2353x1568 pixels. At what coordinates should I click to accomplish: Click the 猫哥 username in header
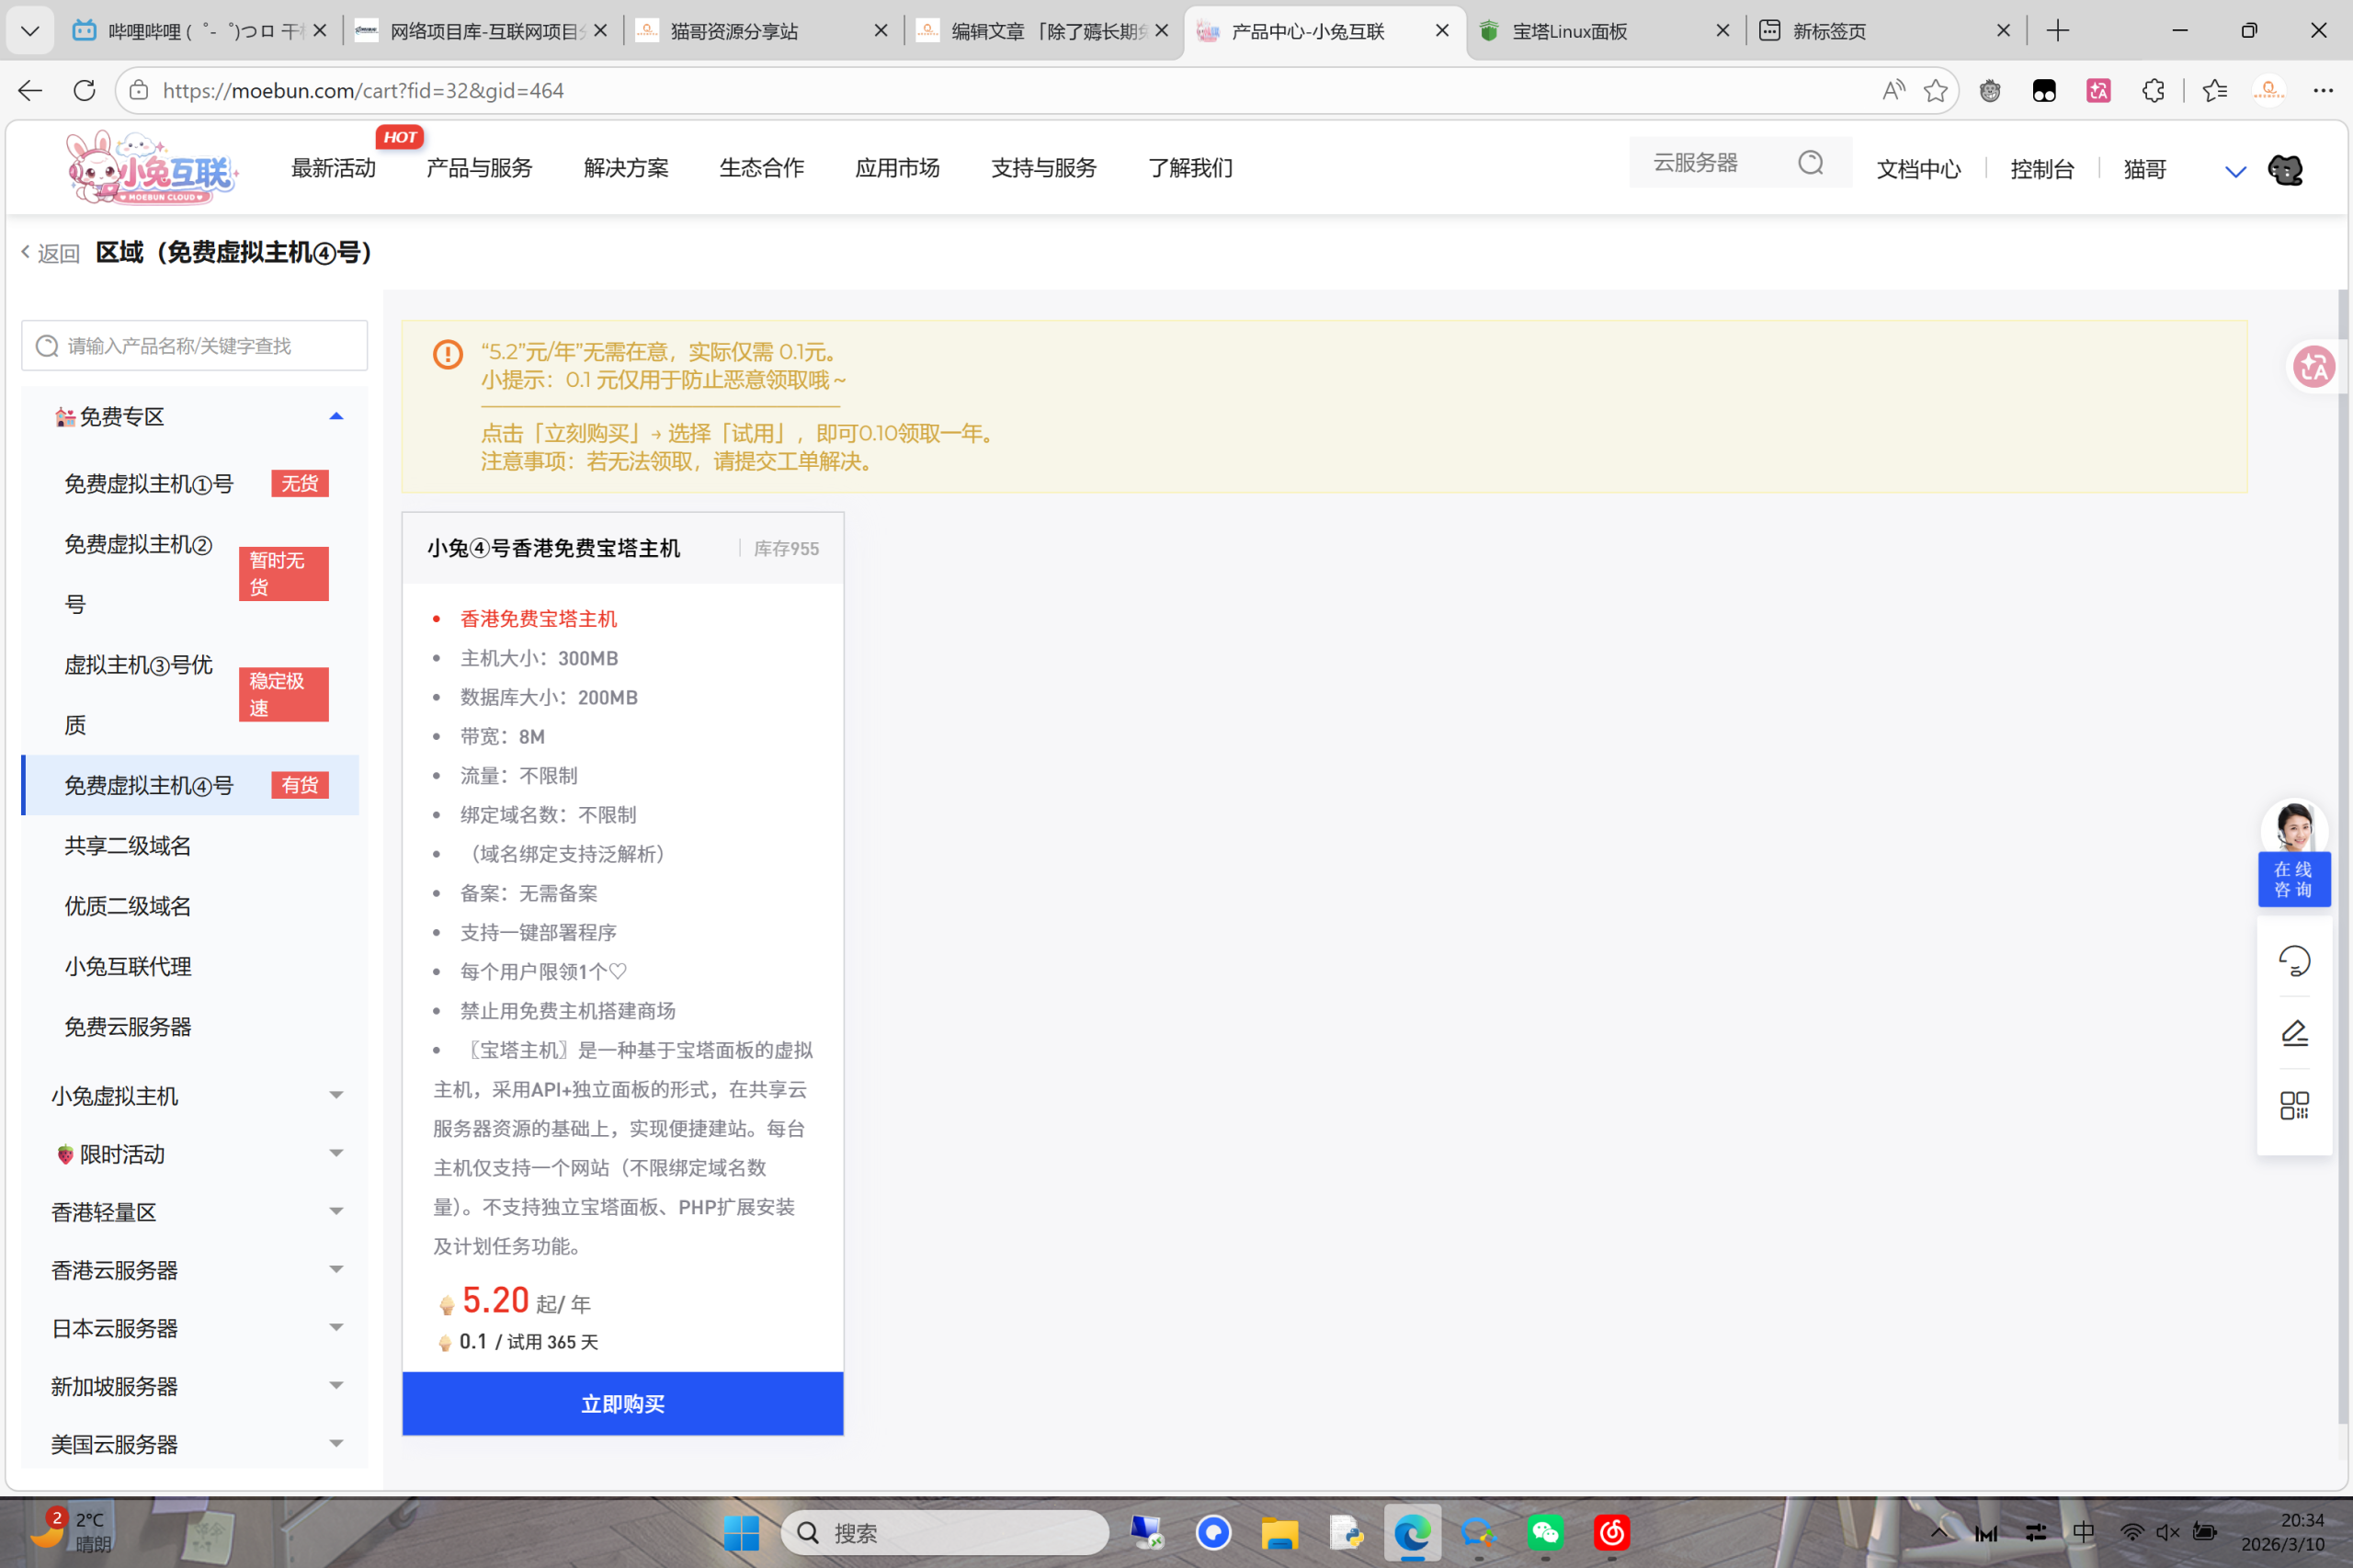tap(2144, 169)
